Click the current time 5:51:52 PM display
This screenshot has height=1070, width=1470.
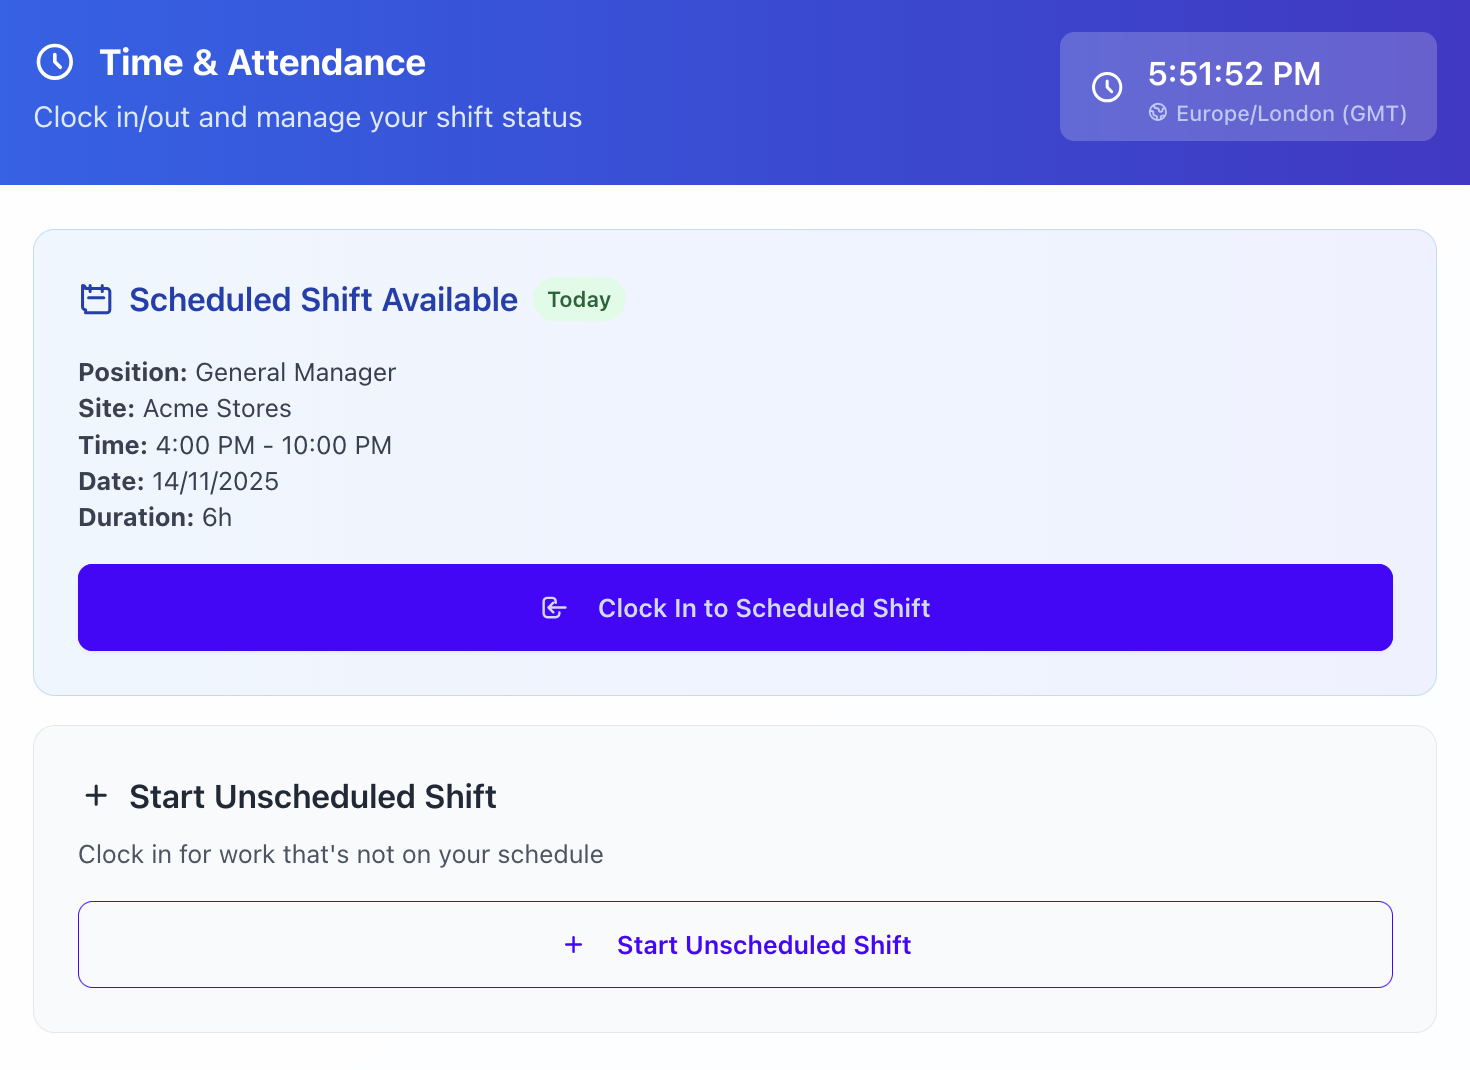point(1234,74)
